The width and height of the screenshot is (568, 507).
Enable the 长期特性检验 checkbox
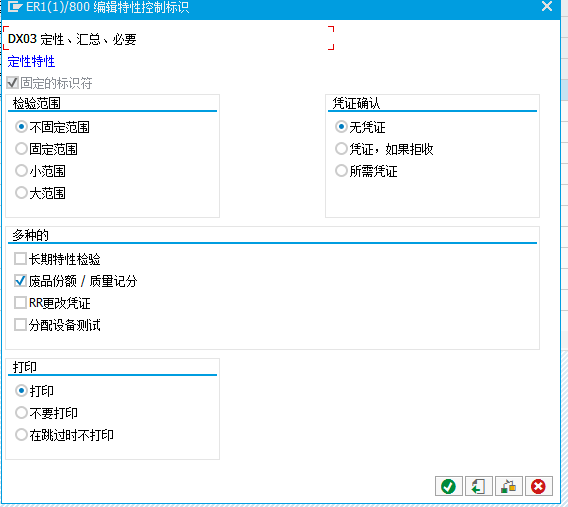(20, 259)
